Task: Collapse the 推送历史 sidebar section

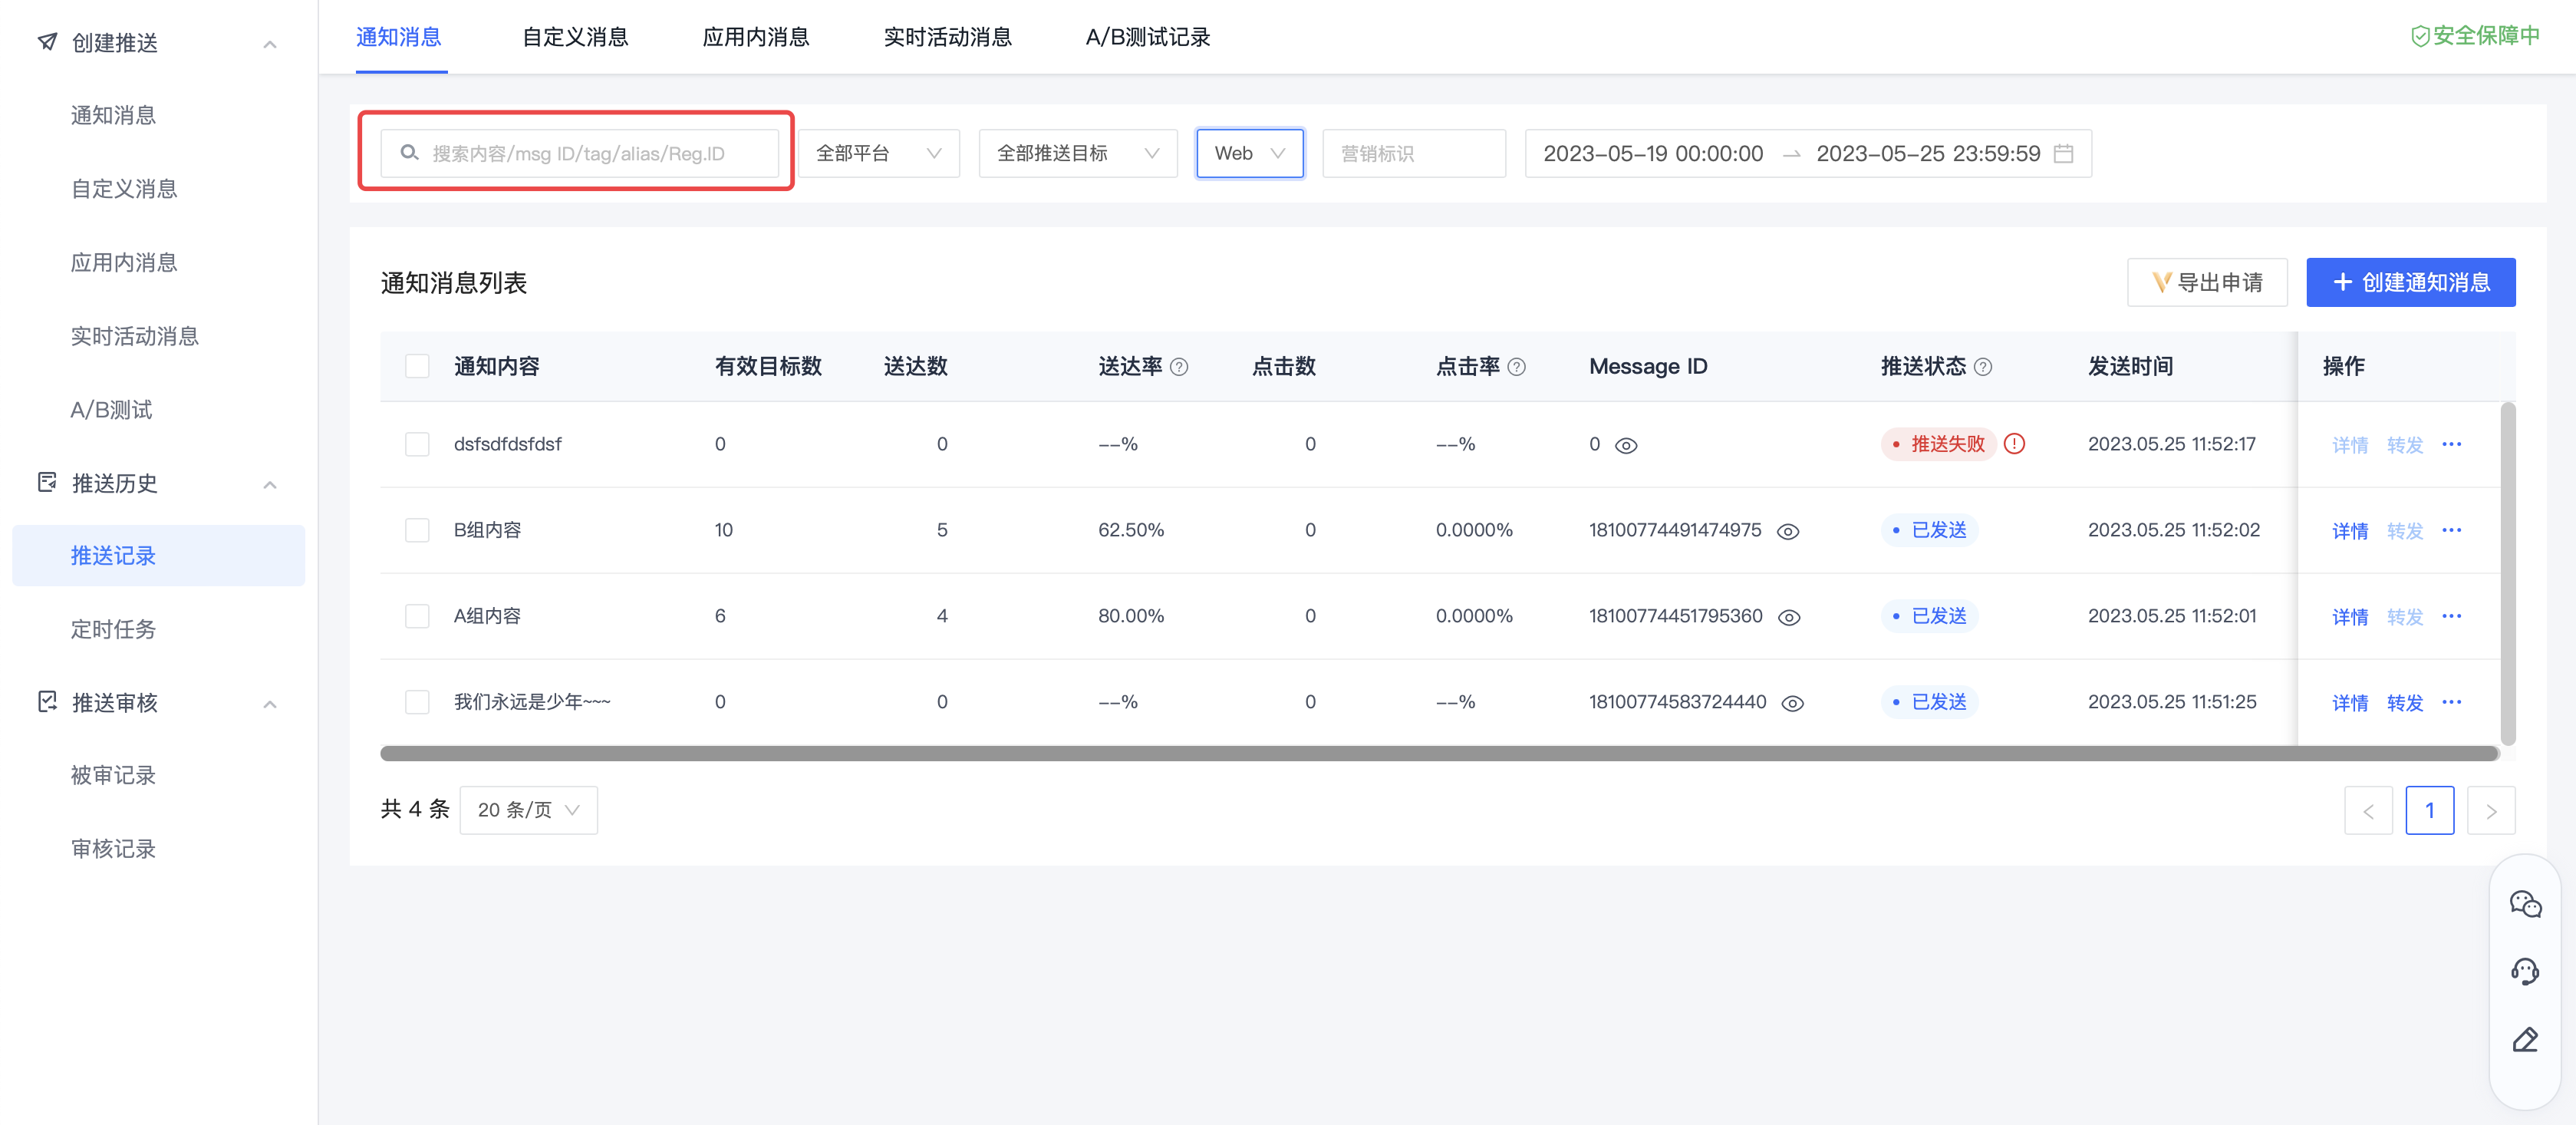Action: tap(270, 485)
